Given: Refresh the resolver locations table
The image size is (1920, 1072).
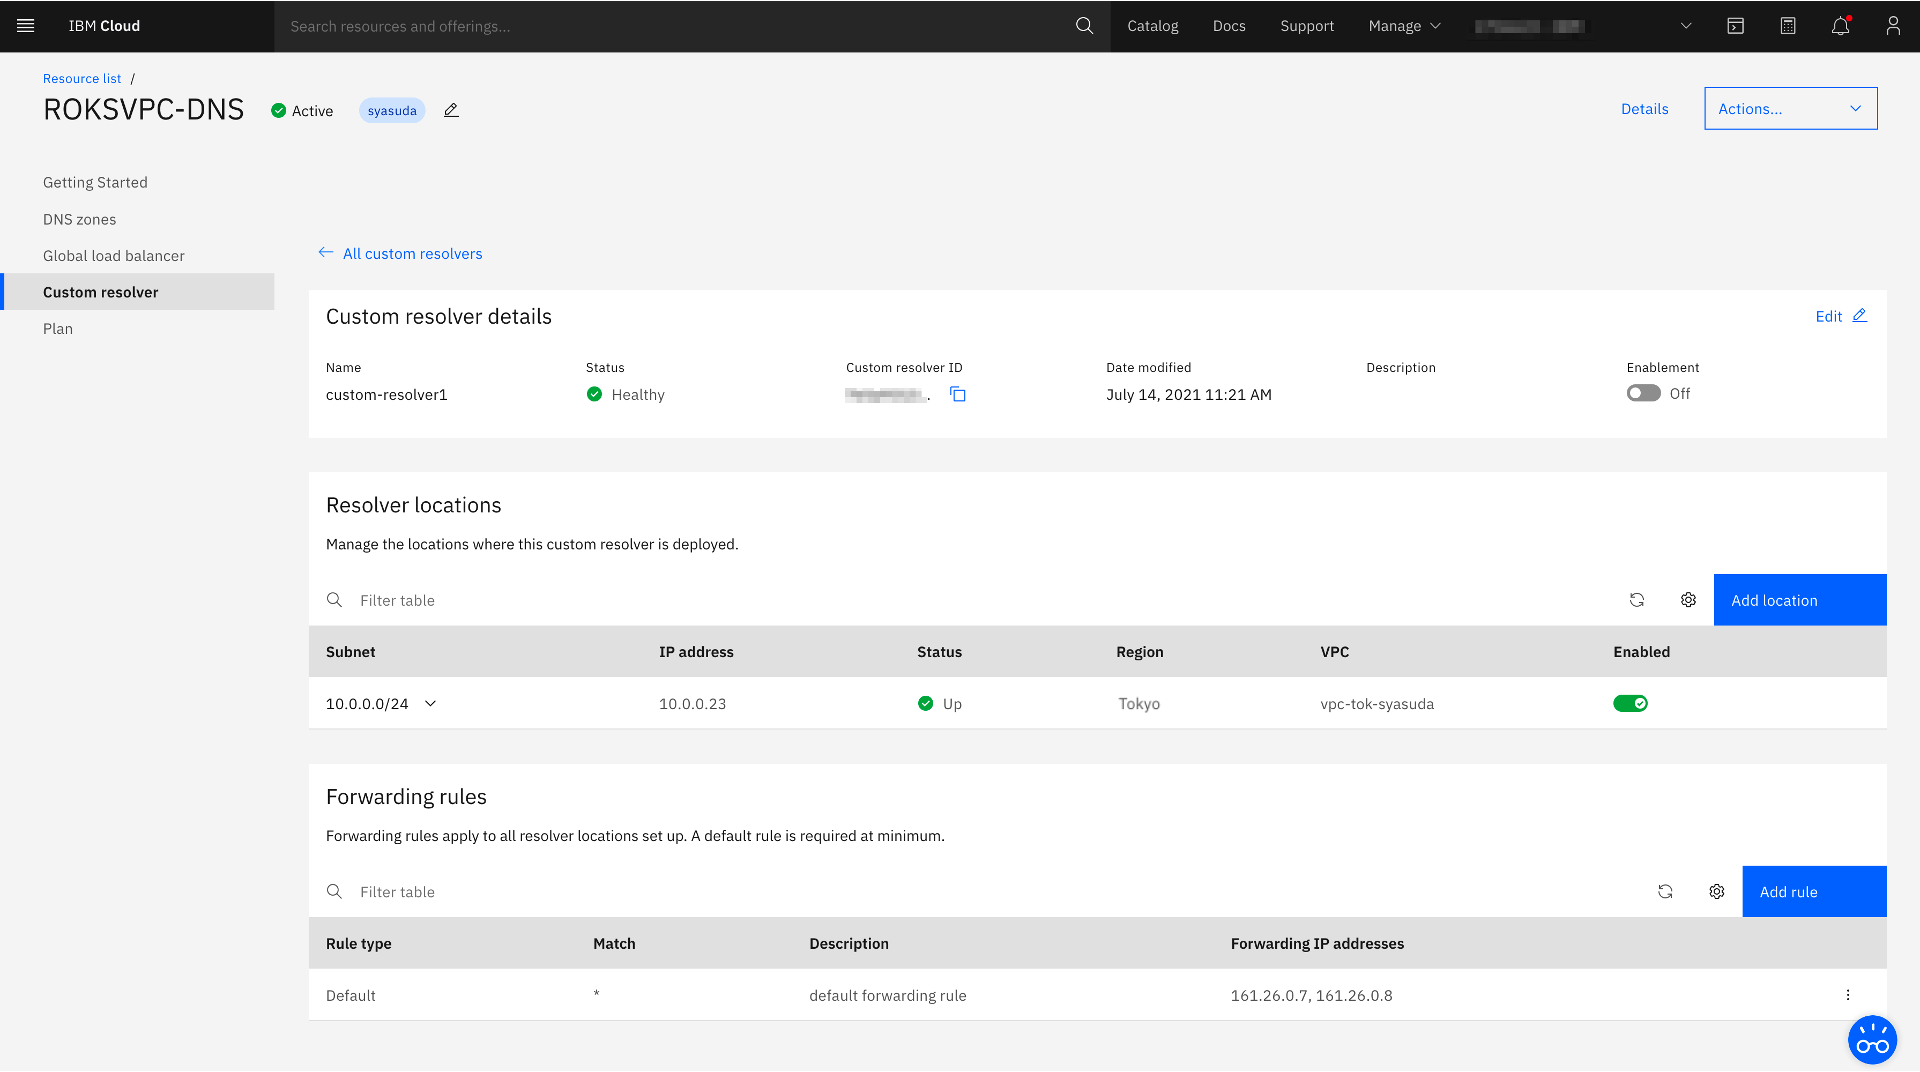Looking at the screenshot, I should 1637,600.
